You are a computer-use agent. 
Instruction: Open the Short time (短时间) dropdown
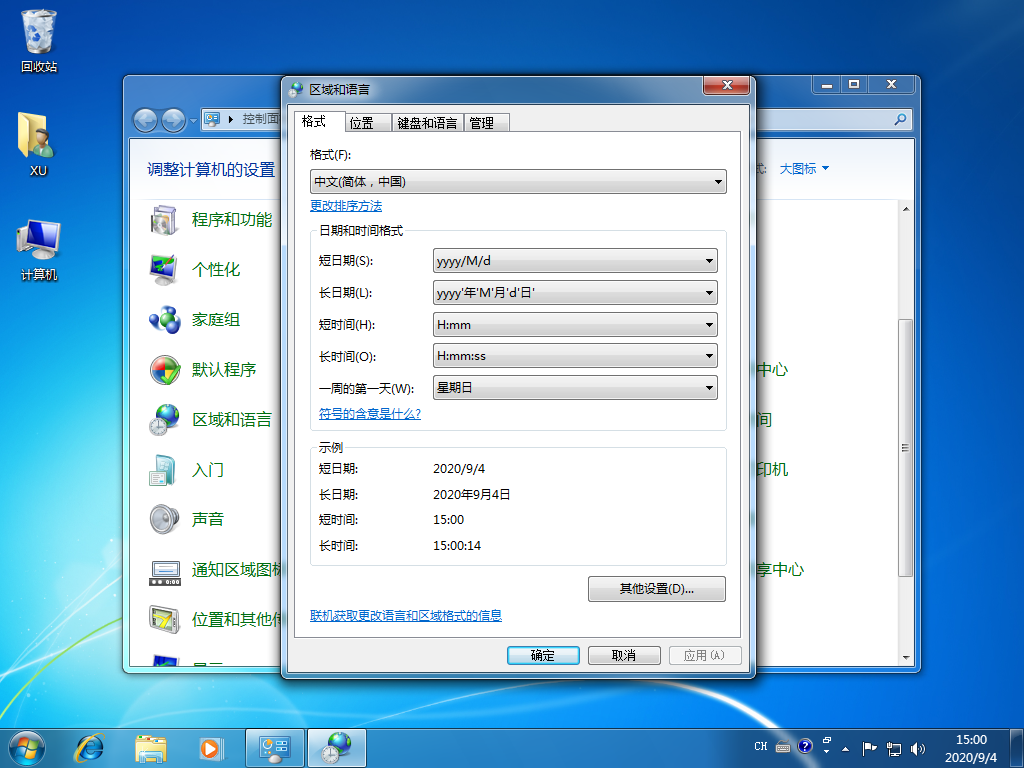575,325
